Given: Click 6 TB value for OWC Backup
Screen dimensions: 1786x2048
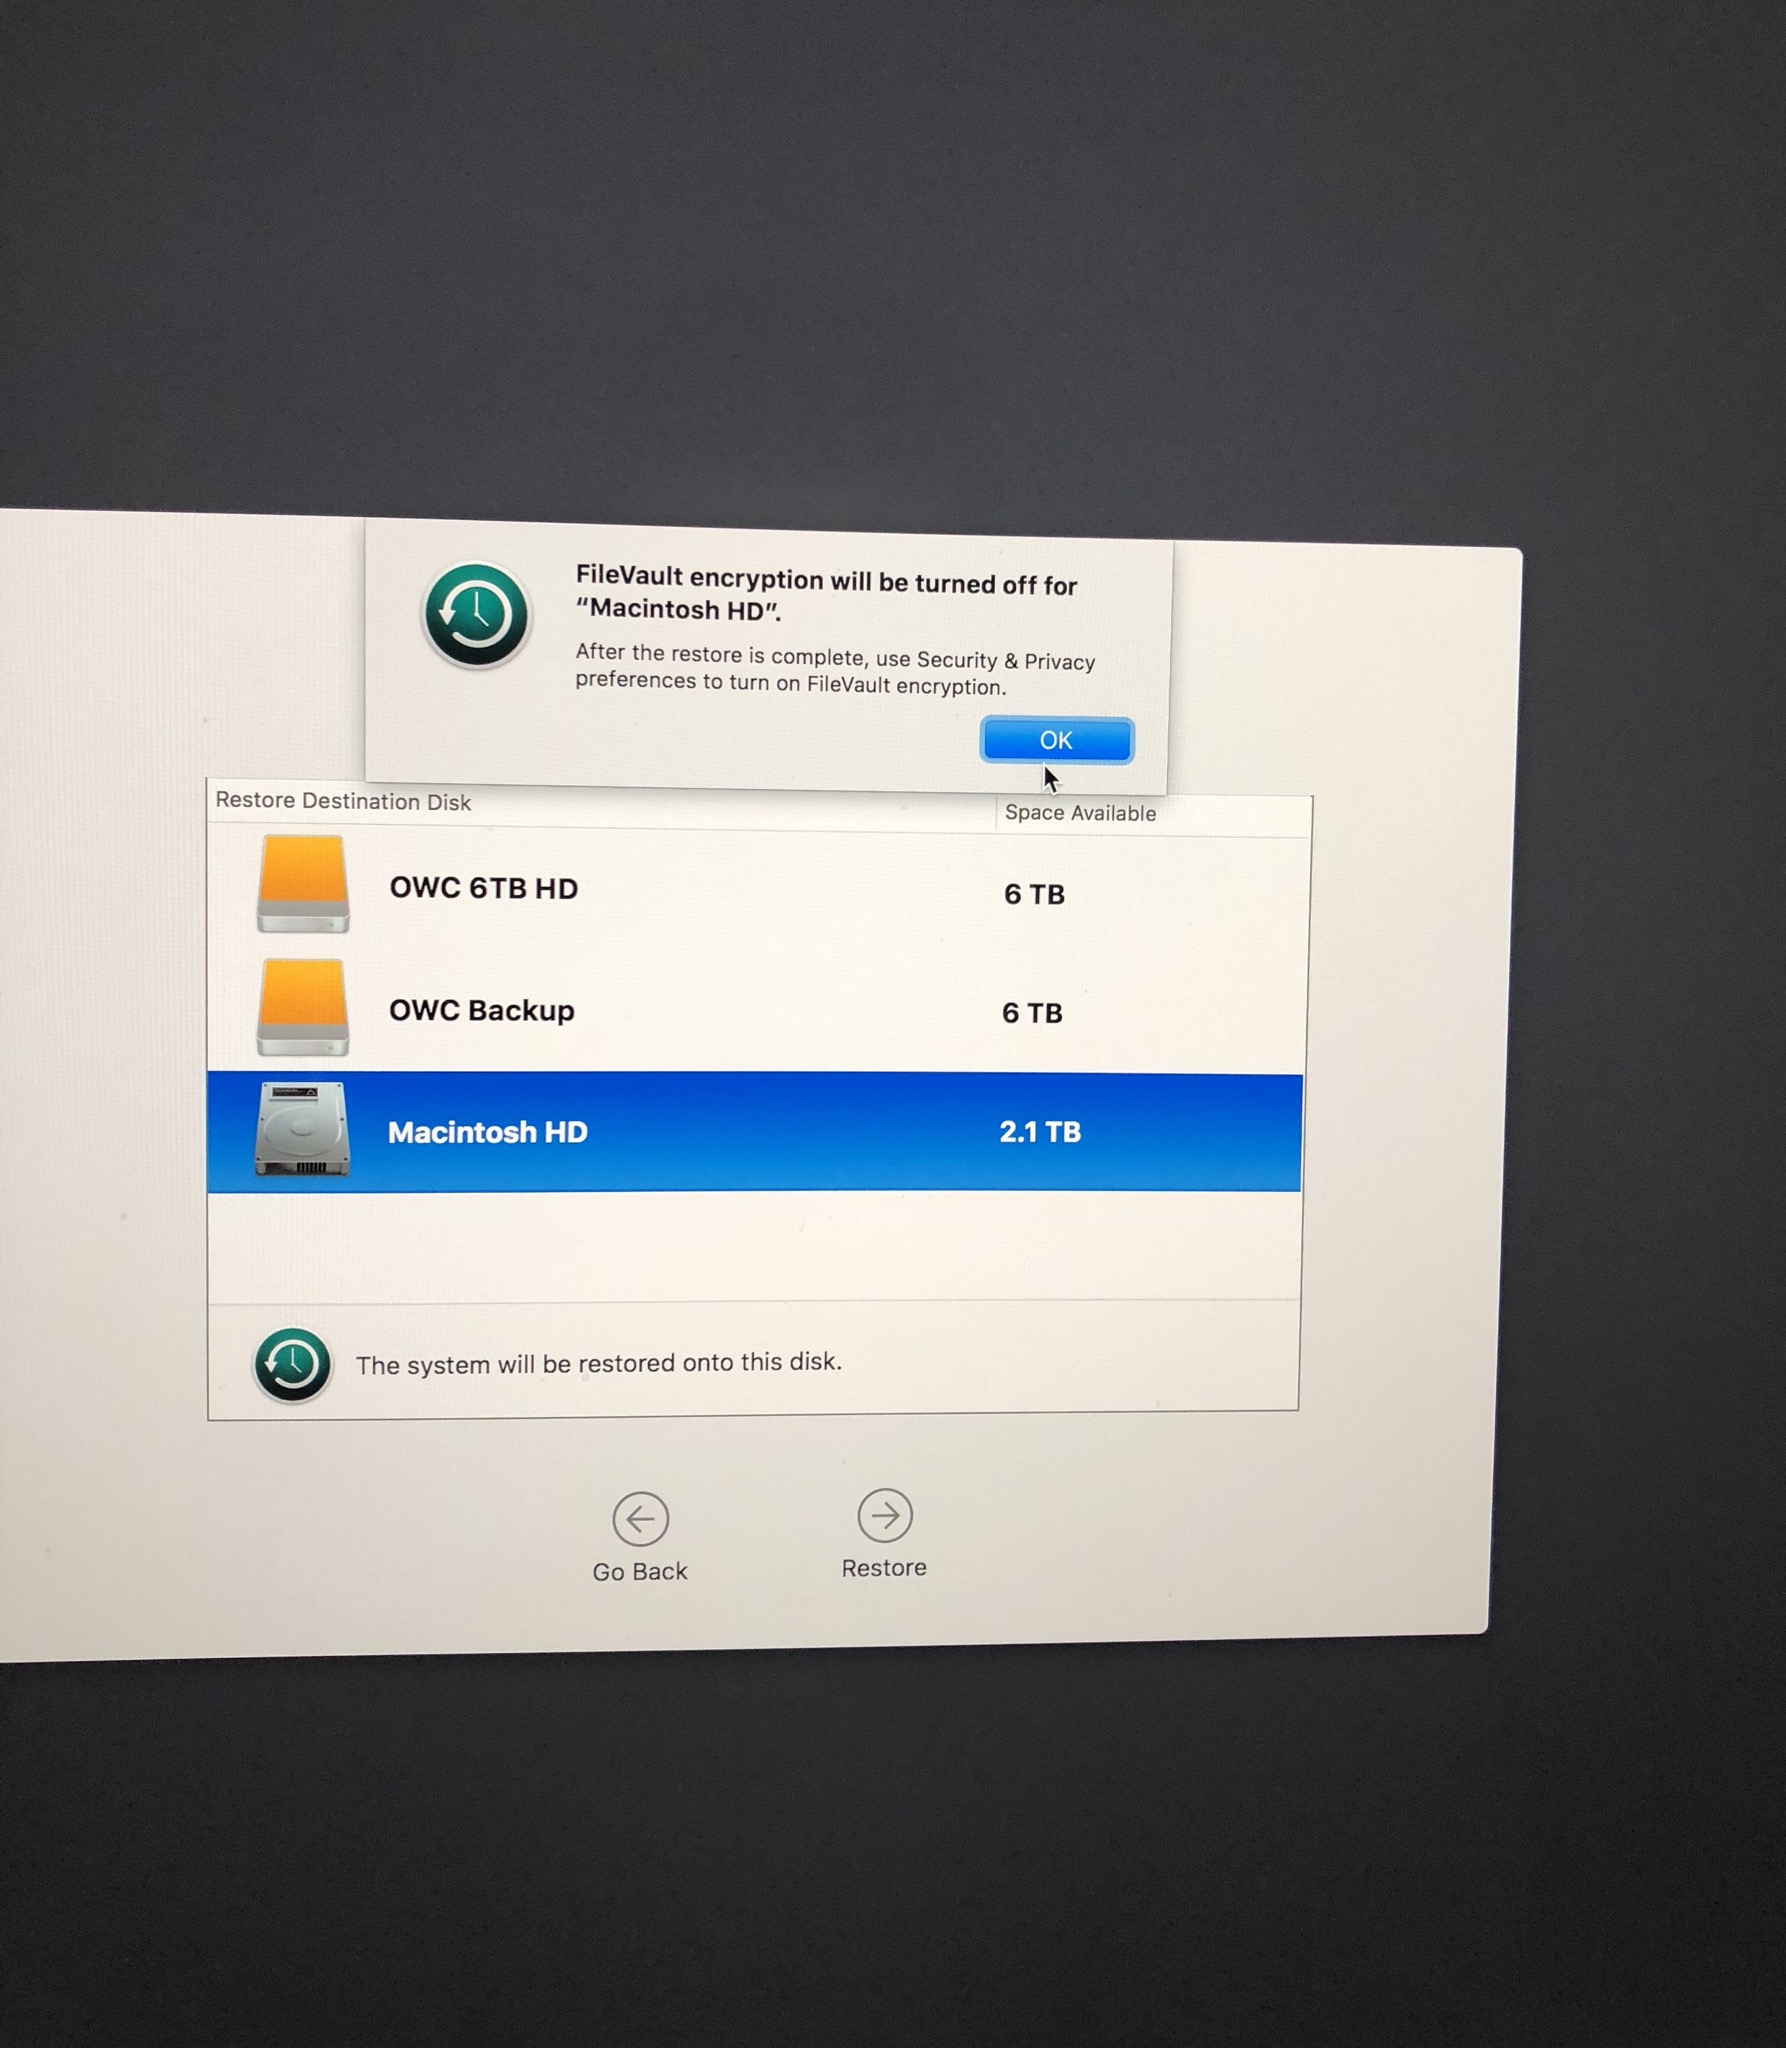Looking at the screenshot, I should pyautogui.click(x=1032, y=1013).
